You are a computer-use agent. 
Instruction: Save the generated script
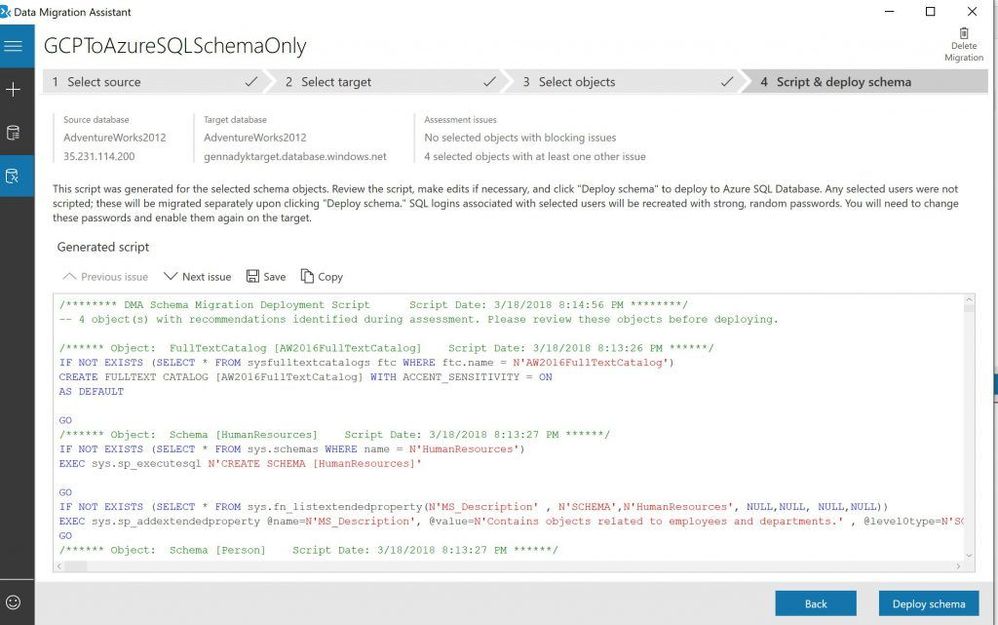[x=266, y=276]
